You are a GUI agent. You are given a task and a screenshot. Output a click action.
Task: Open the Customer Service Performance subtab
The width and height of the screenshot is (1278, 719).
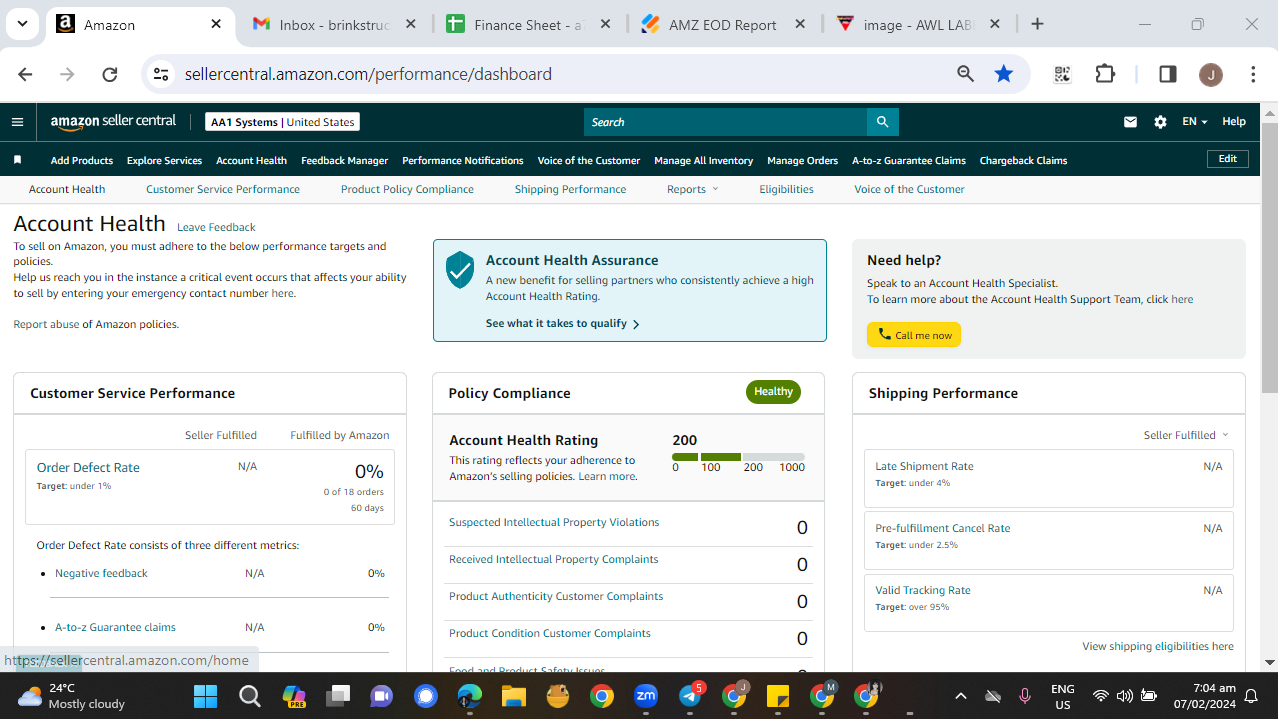coord(223,189)
